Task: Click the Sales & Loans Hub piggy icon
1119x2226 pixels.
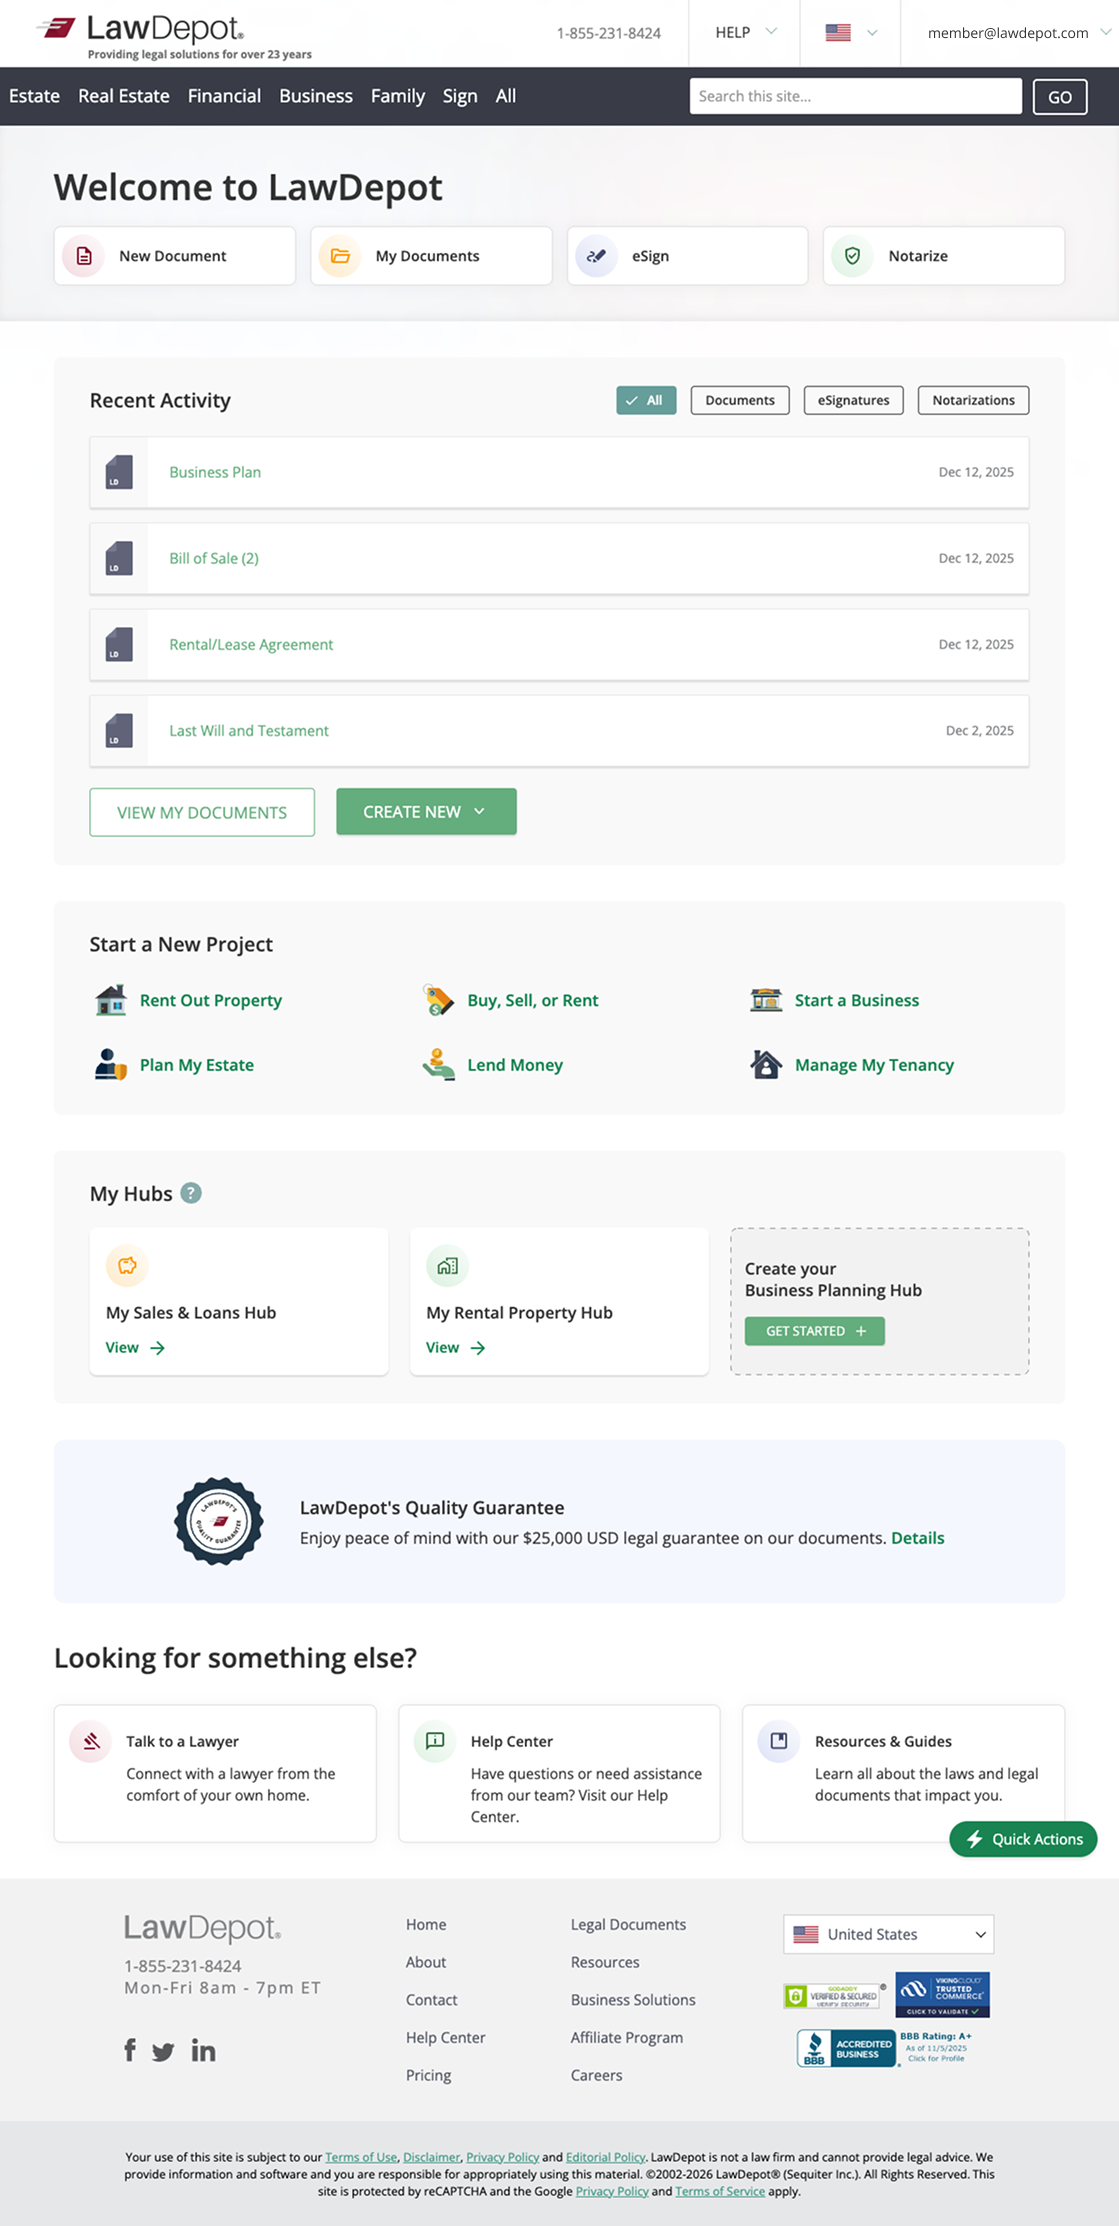Action: tap(127, 1266)
